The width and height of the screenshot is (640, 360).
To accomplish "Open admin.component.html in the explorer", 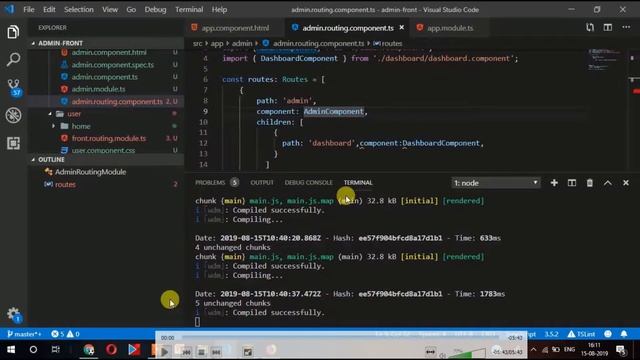I will coord(109,52).
